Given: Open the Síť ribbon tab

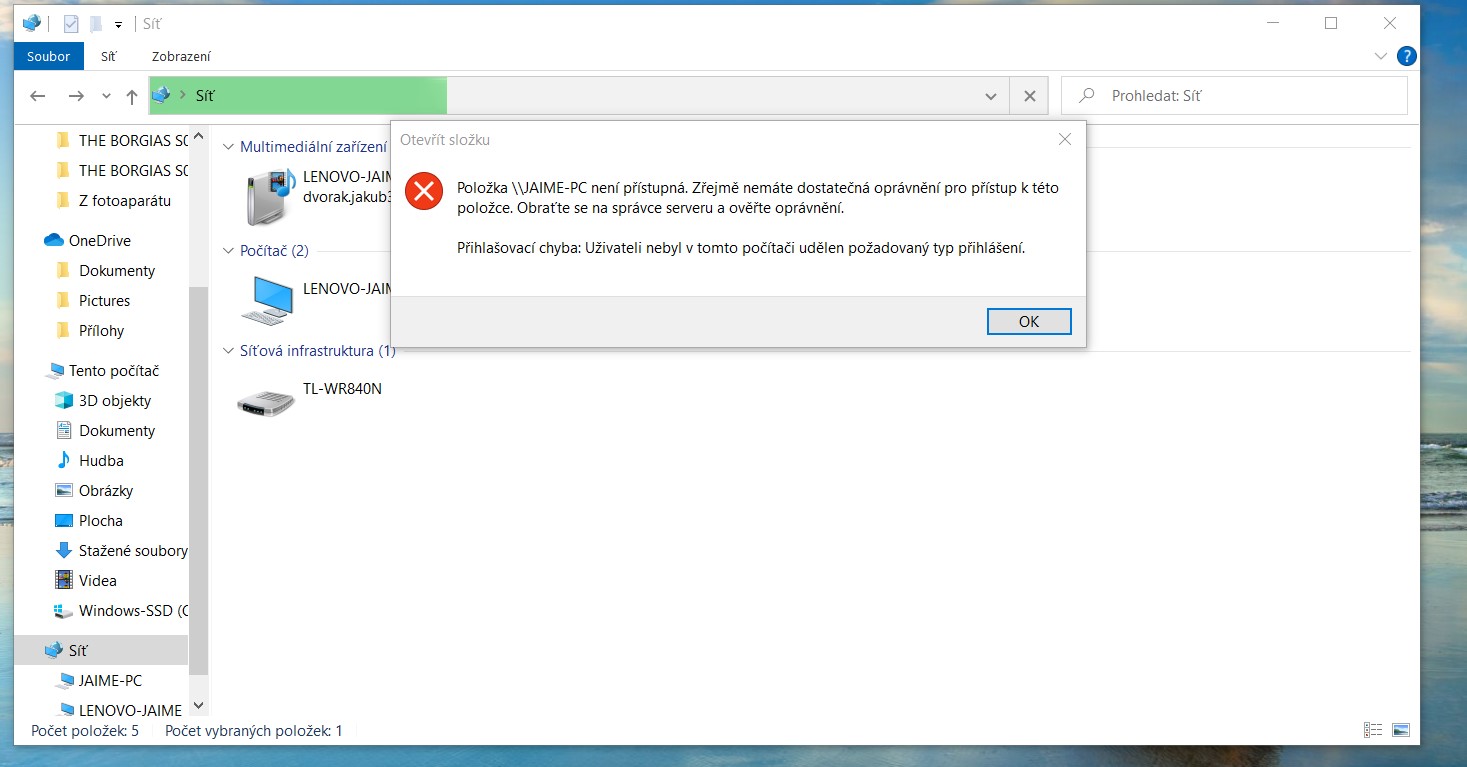Looking at the screenshot, I should pyautogui.click(x=108, y=57).
